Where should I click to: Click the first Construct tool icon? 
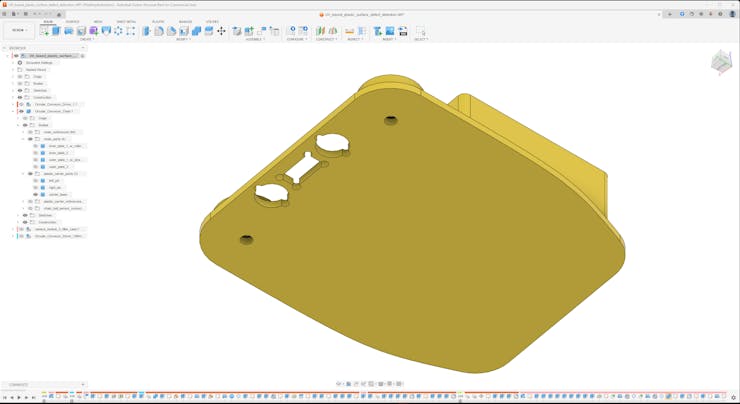point(321,31)
